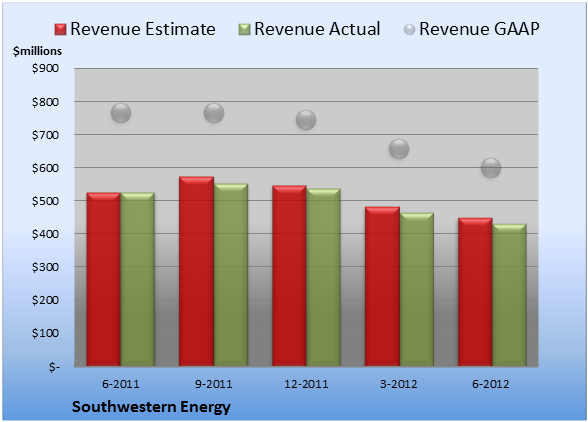588x422 pixels.
Task: Click the "$millions" axis unit label
Action: (37, 51)
